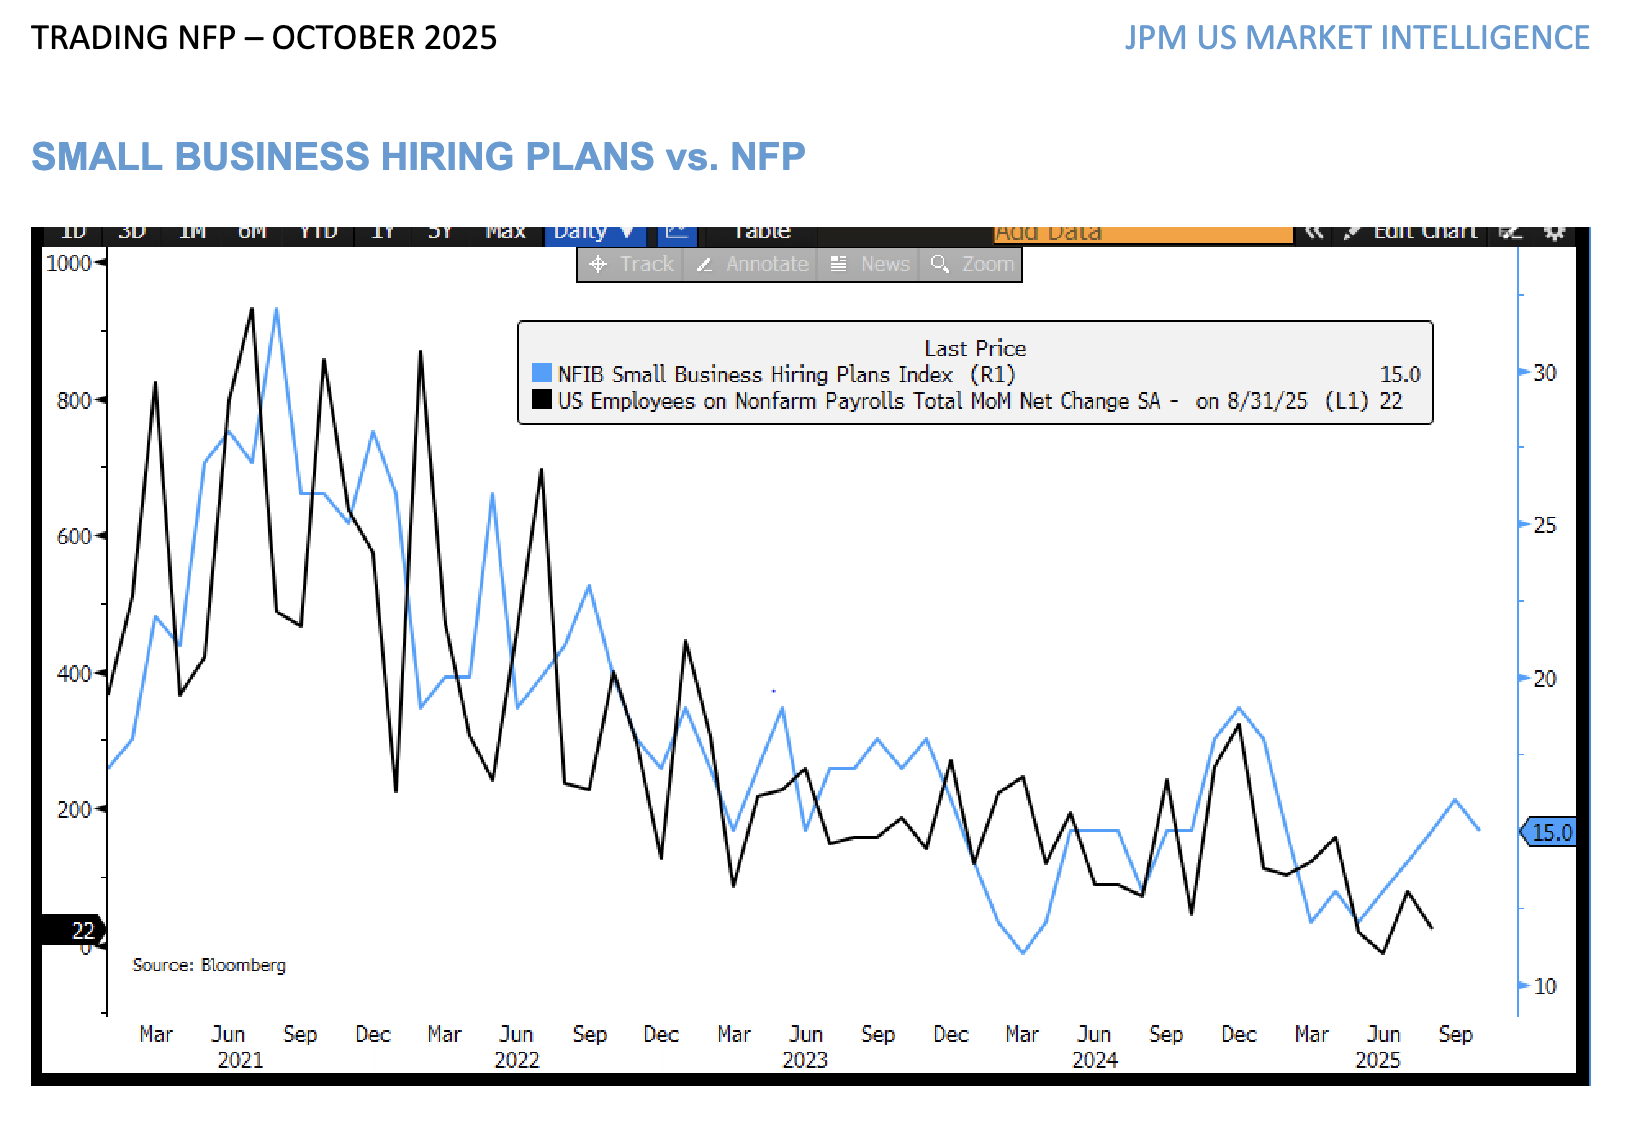
Task: Open the Daily frequency dropdown
Action: [594, 234]
